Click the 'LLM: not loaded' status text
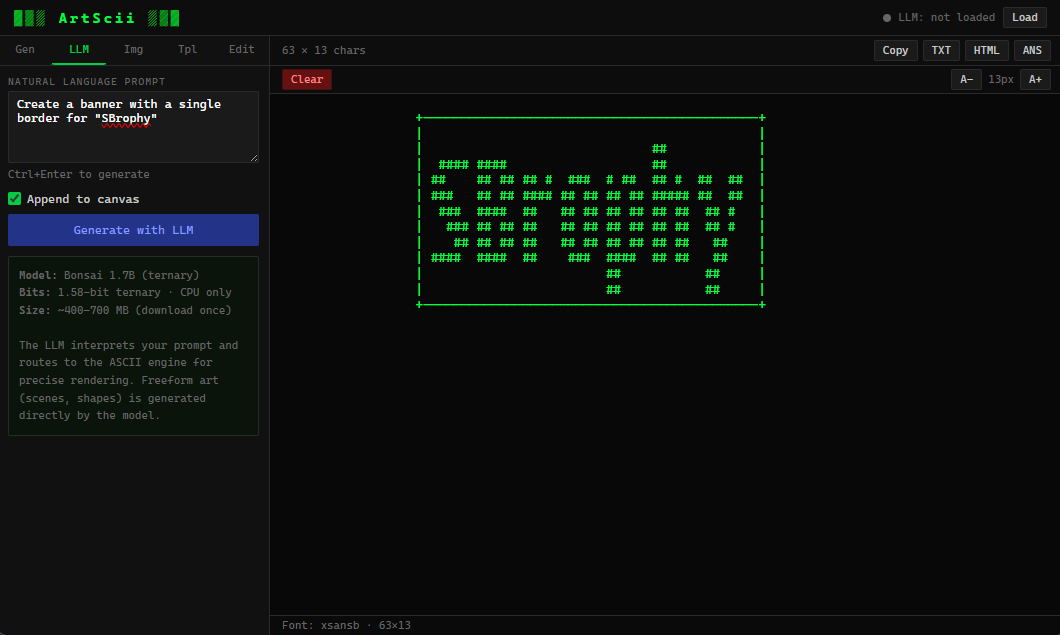The height and width of the screenshot is (635, 1060). coord(946,18)
